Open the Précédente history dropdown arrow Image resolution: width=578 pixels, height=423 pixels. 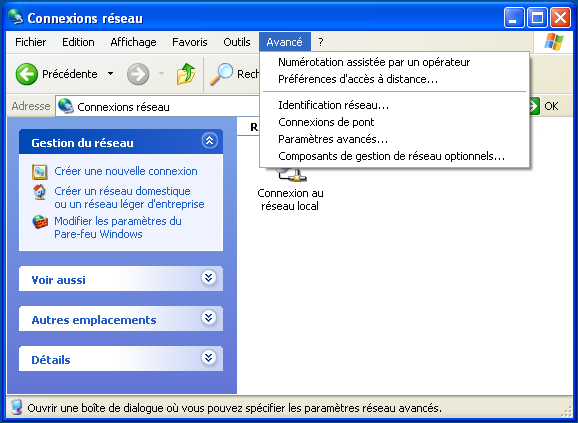(110, 74)
